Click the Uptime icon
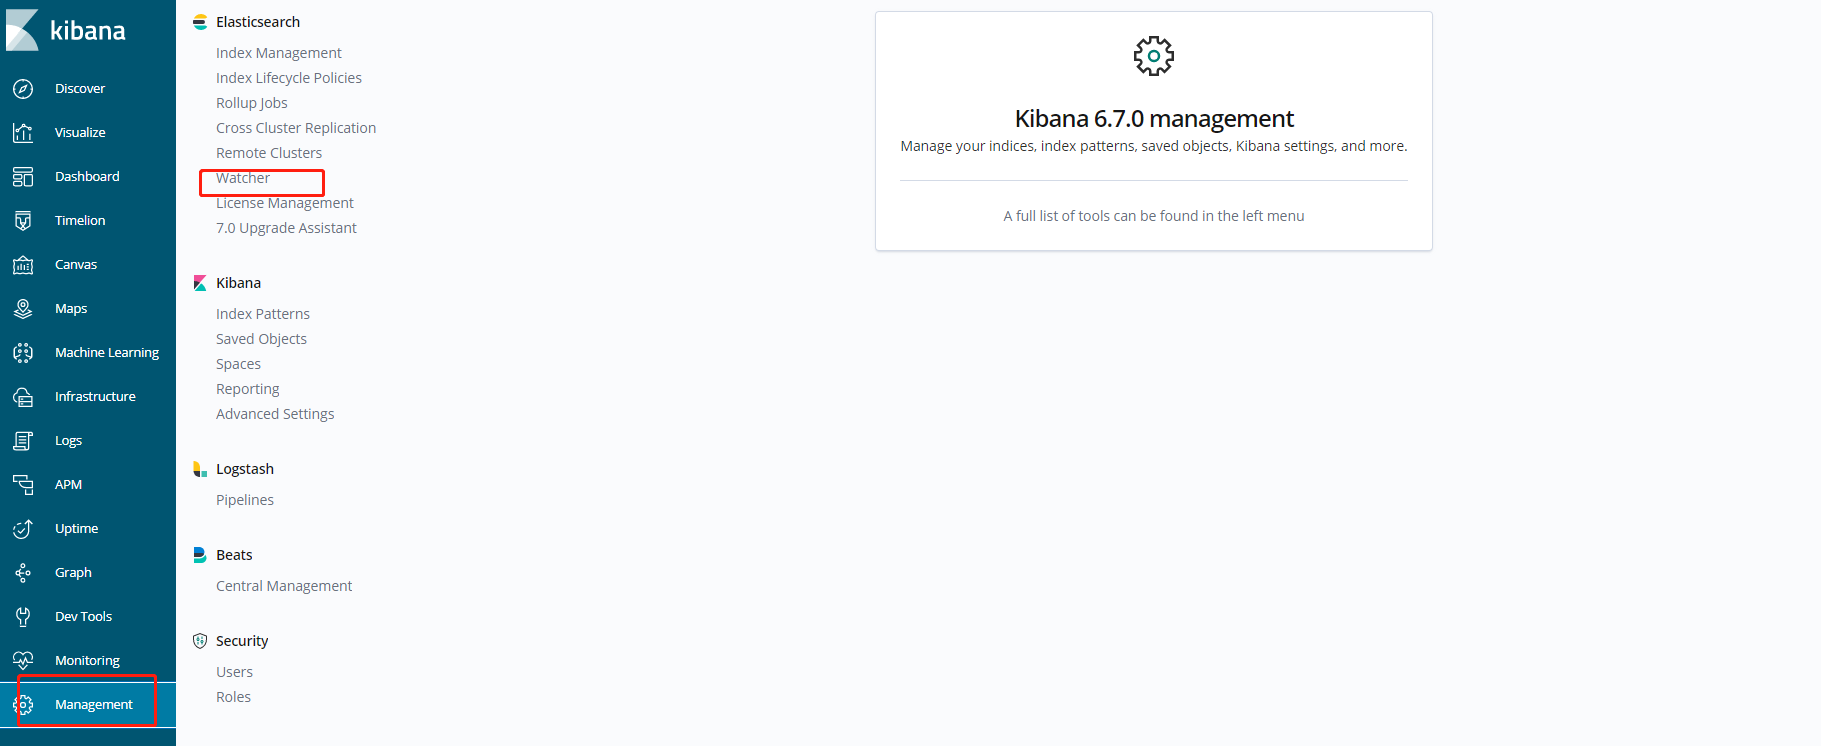1821x746 pixels. 23,529
